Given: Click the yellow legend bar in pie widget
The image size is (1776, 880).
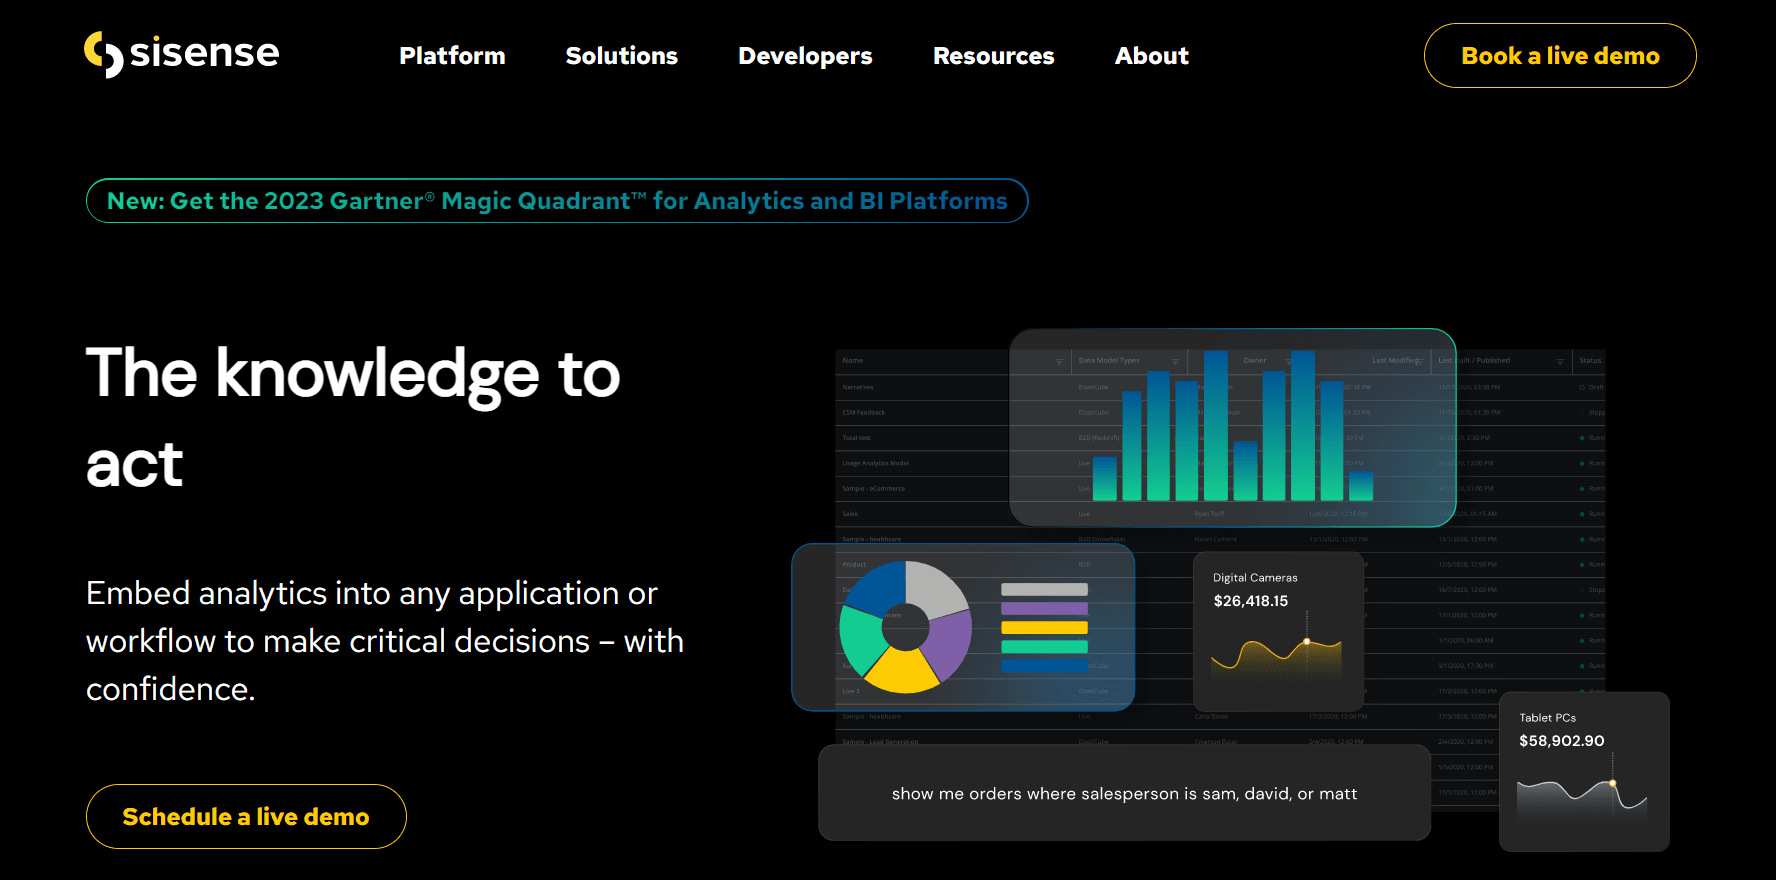Looking at the screenshot, I should [x=1044, y=628].
